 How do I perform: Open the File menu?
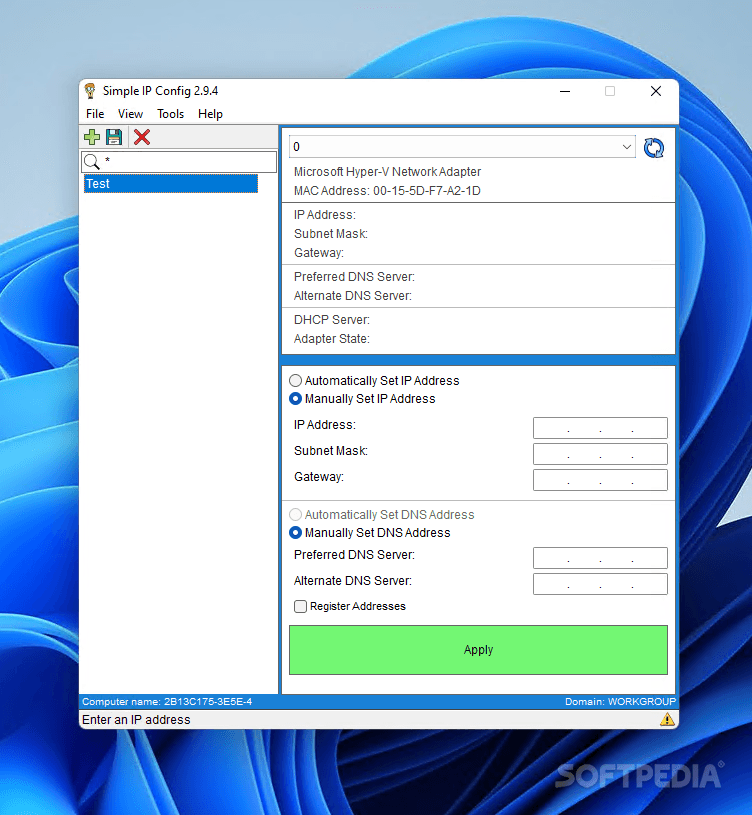coord(95,114)
